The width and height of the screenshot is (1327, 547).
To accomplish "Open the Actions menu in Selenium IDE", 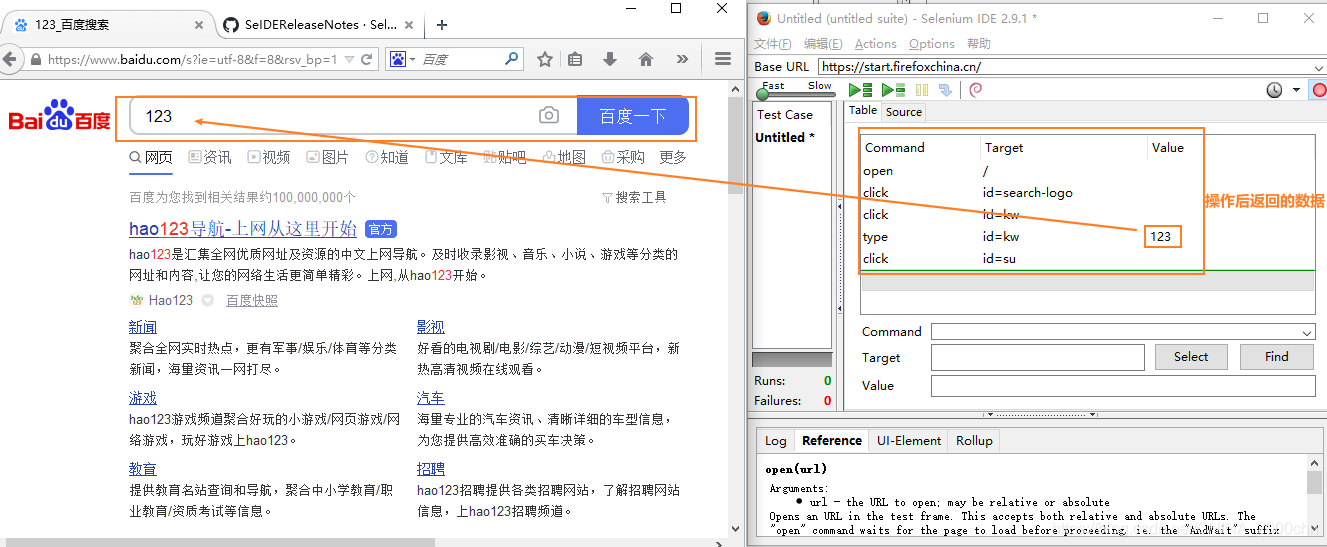I will tap(875, 44).
